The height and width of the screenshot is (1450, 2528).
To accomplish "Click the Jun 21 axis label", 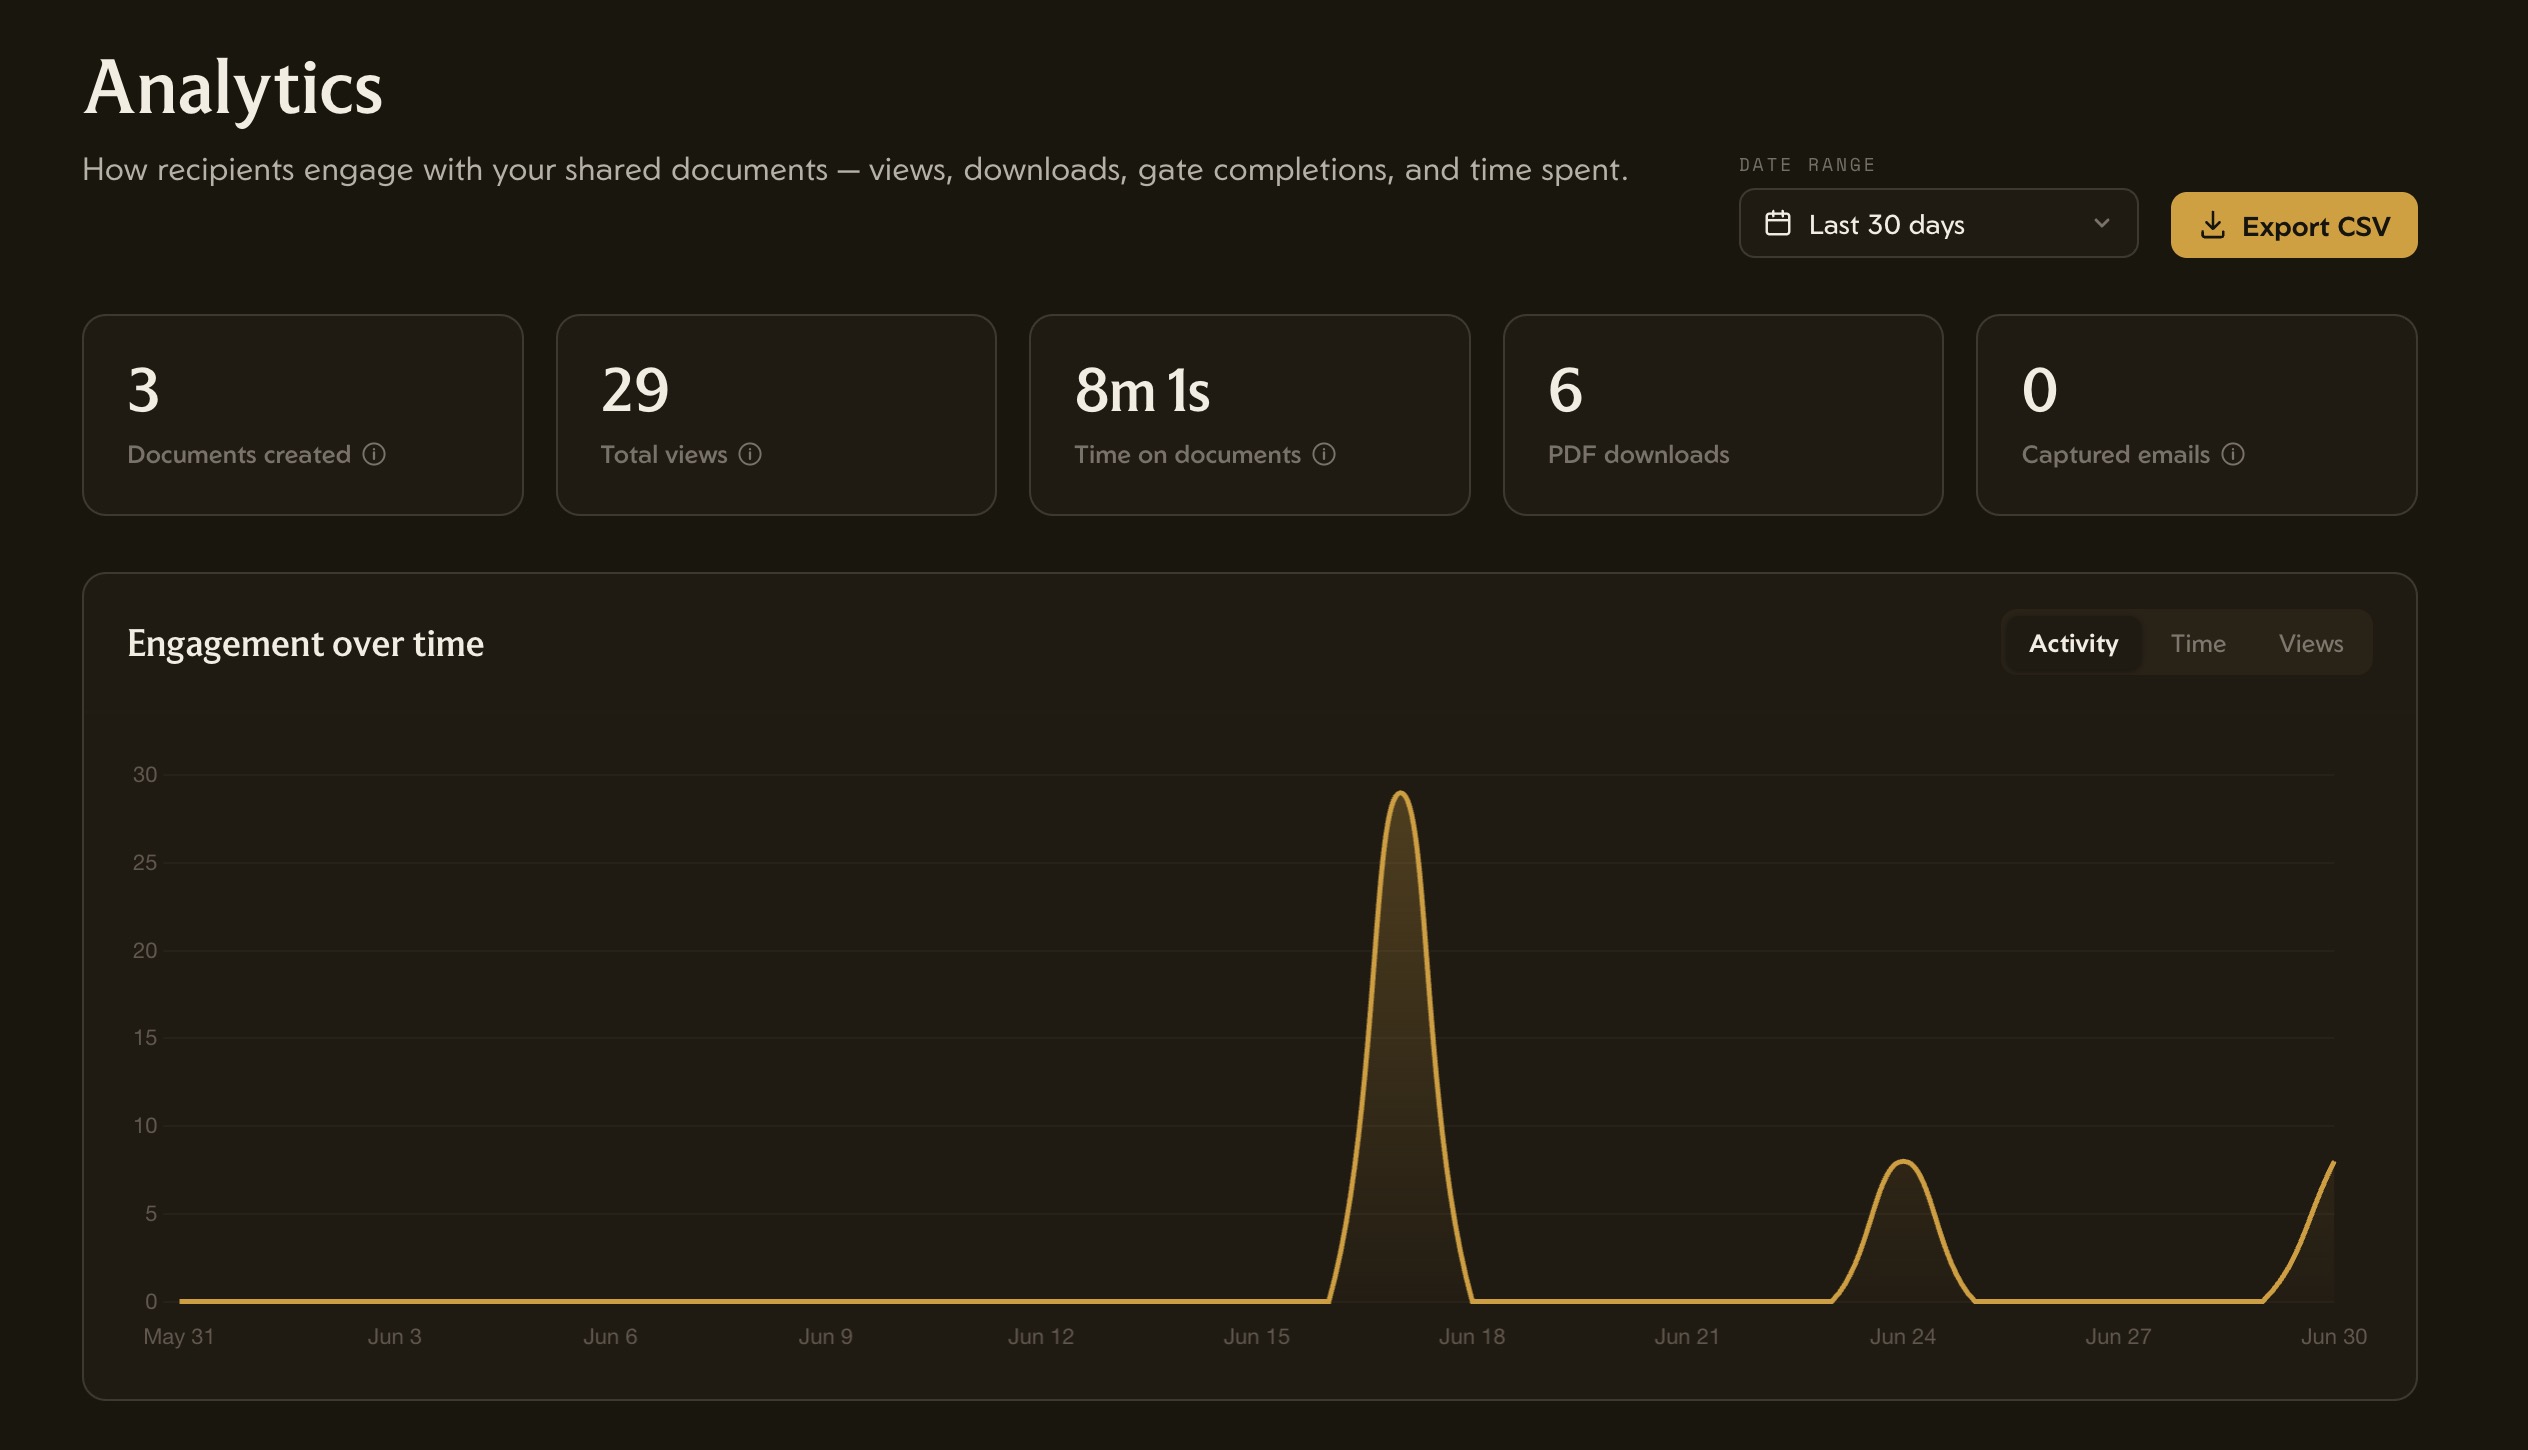I will click(1687, 1336).
